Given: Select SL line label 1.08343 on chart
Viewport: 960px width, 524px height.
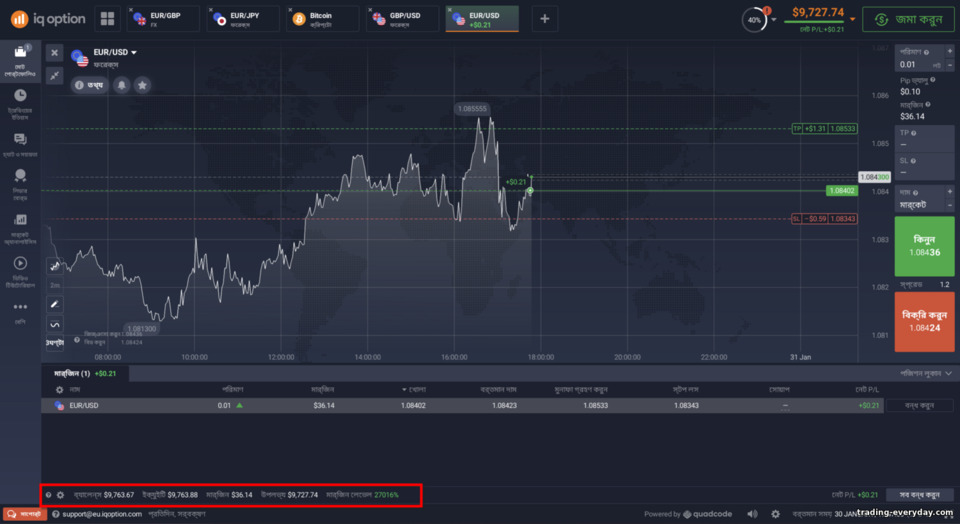Looking at the screenshot, I should pos(825,219).
